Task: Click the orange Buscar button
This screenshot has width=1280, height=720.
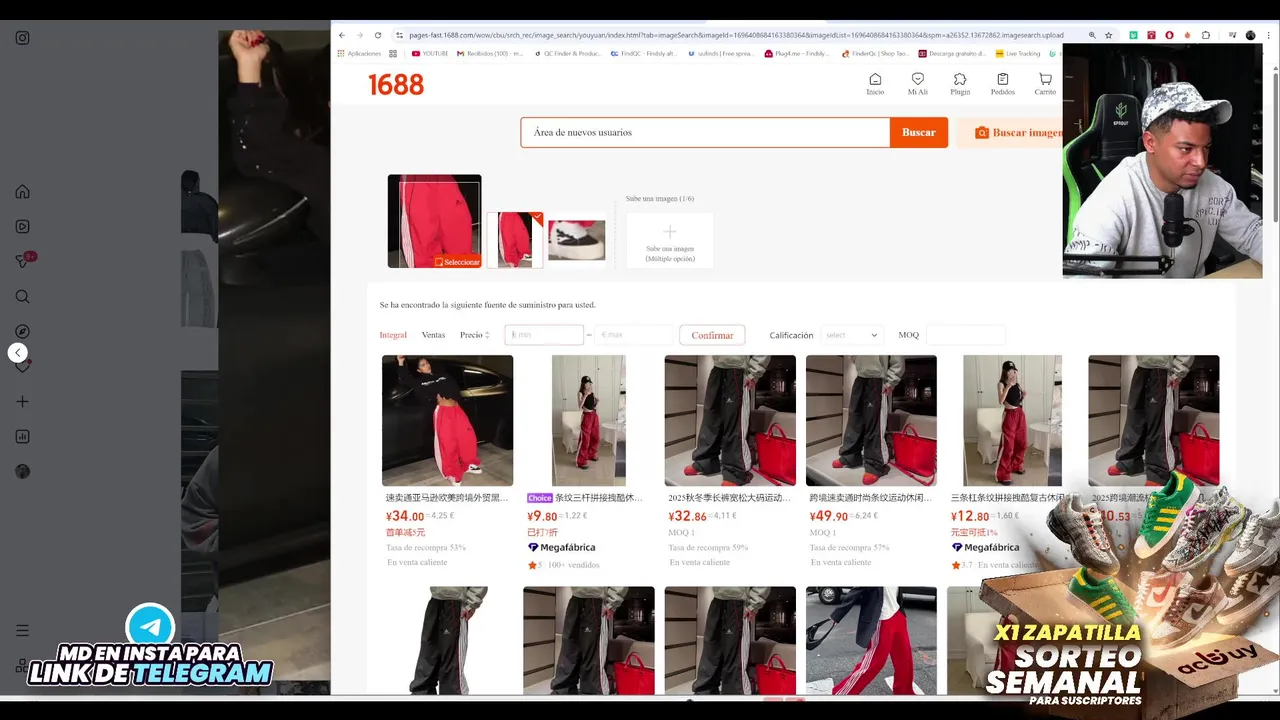Action: [919, 132]
